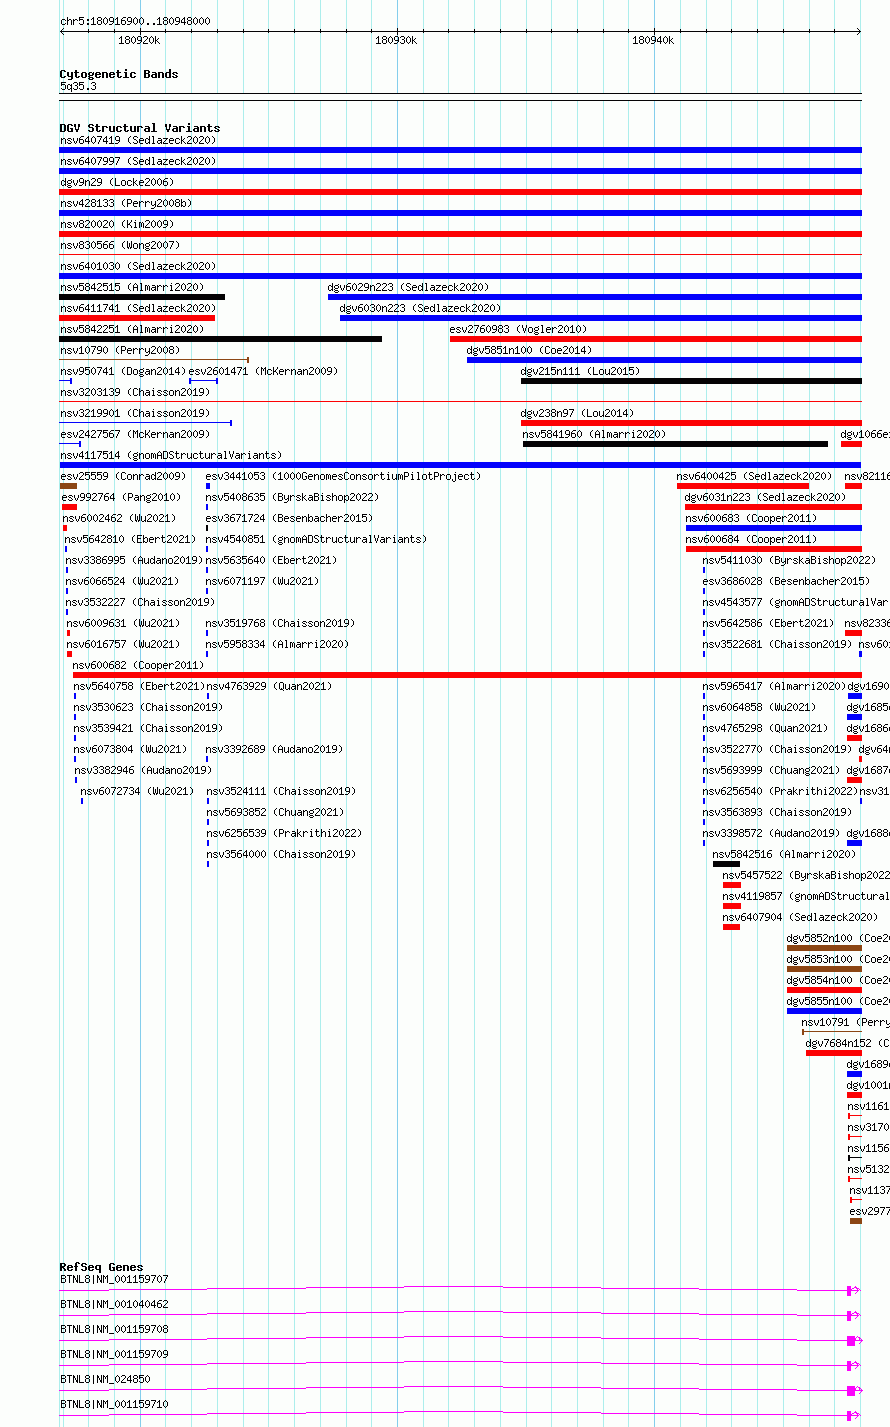
Task: Select nsv6407904 (Sedlazeck2020) label
Action: 801,917
